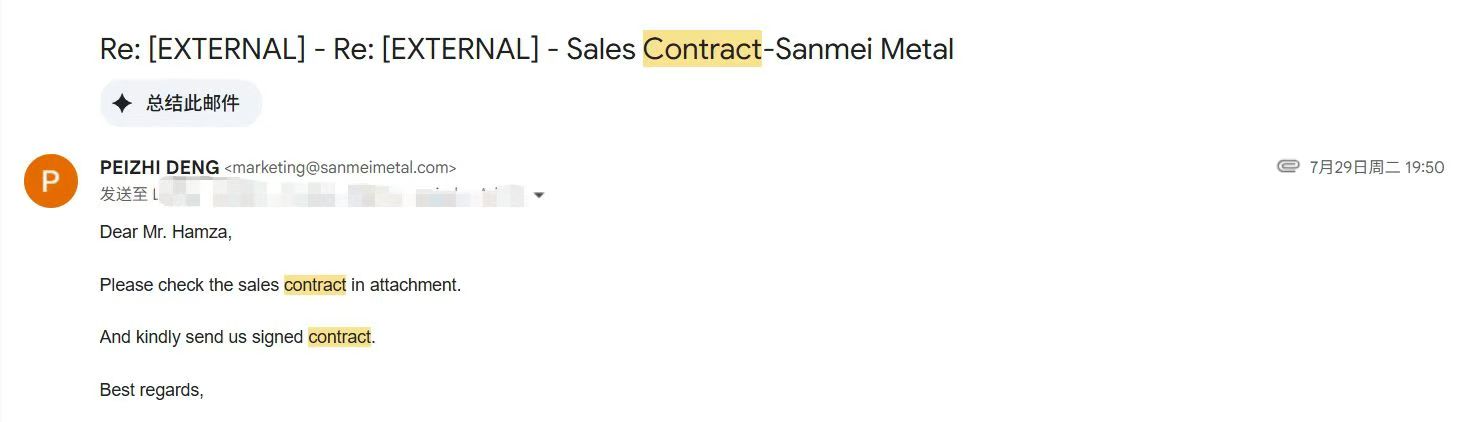Click the sparkle icon beside 总结此邮件
1470x422 pixels.
[122, 103]
